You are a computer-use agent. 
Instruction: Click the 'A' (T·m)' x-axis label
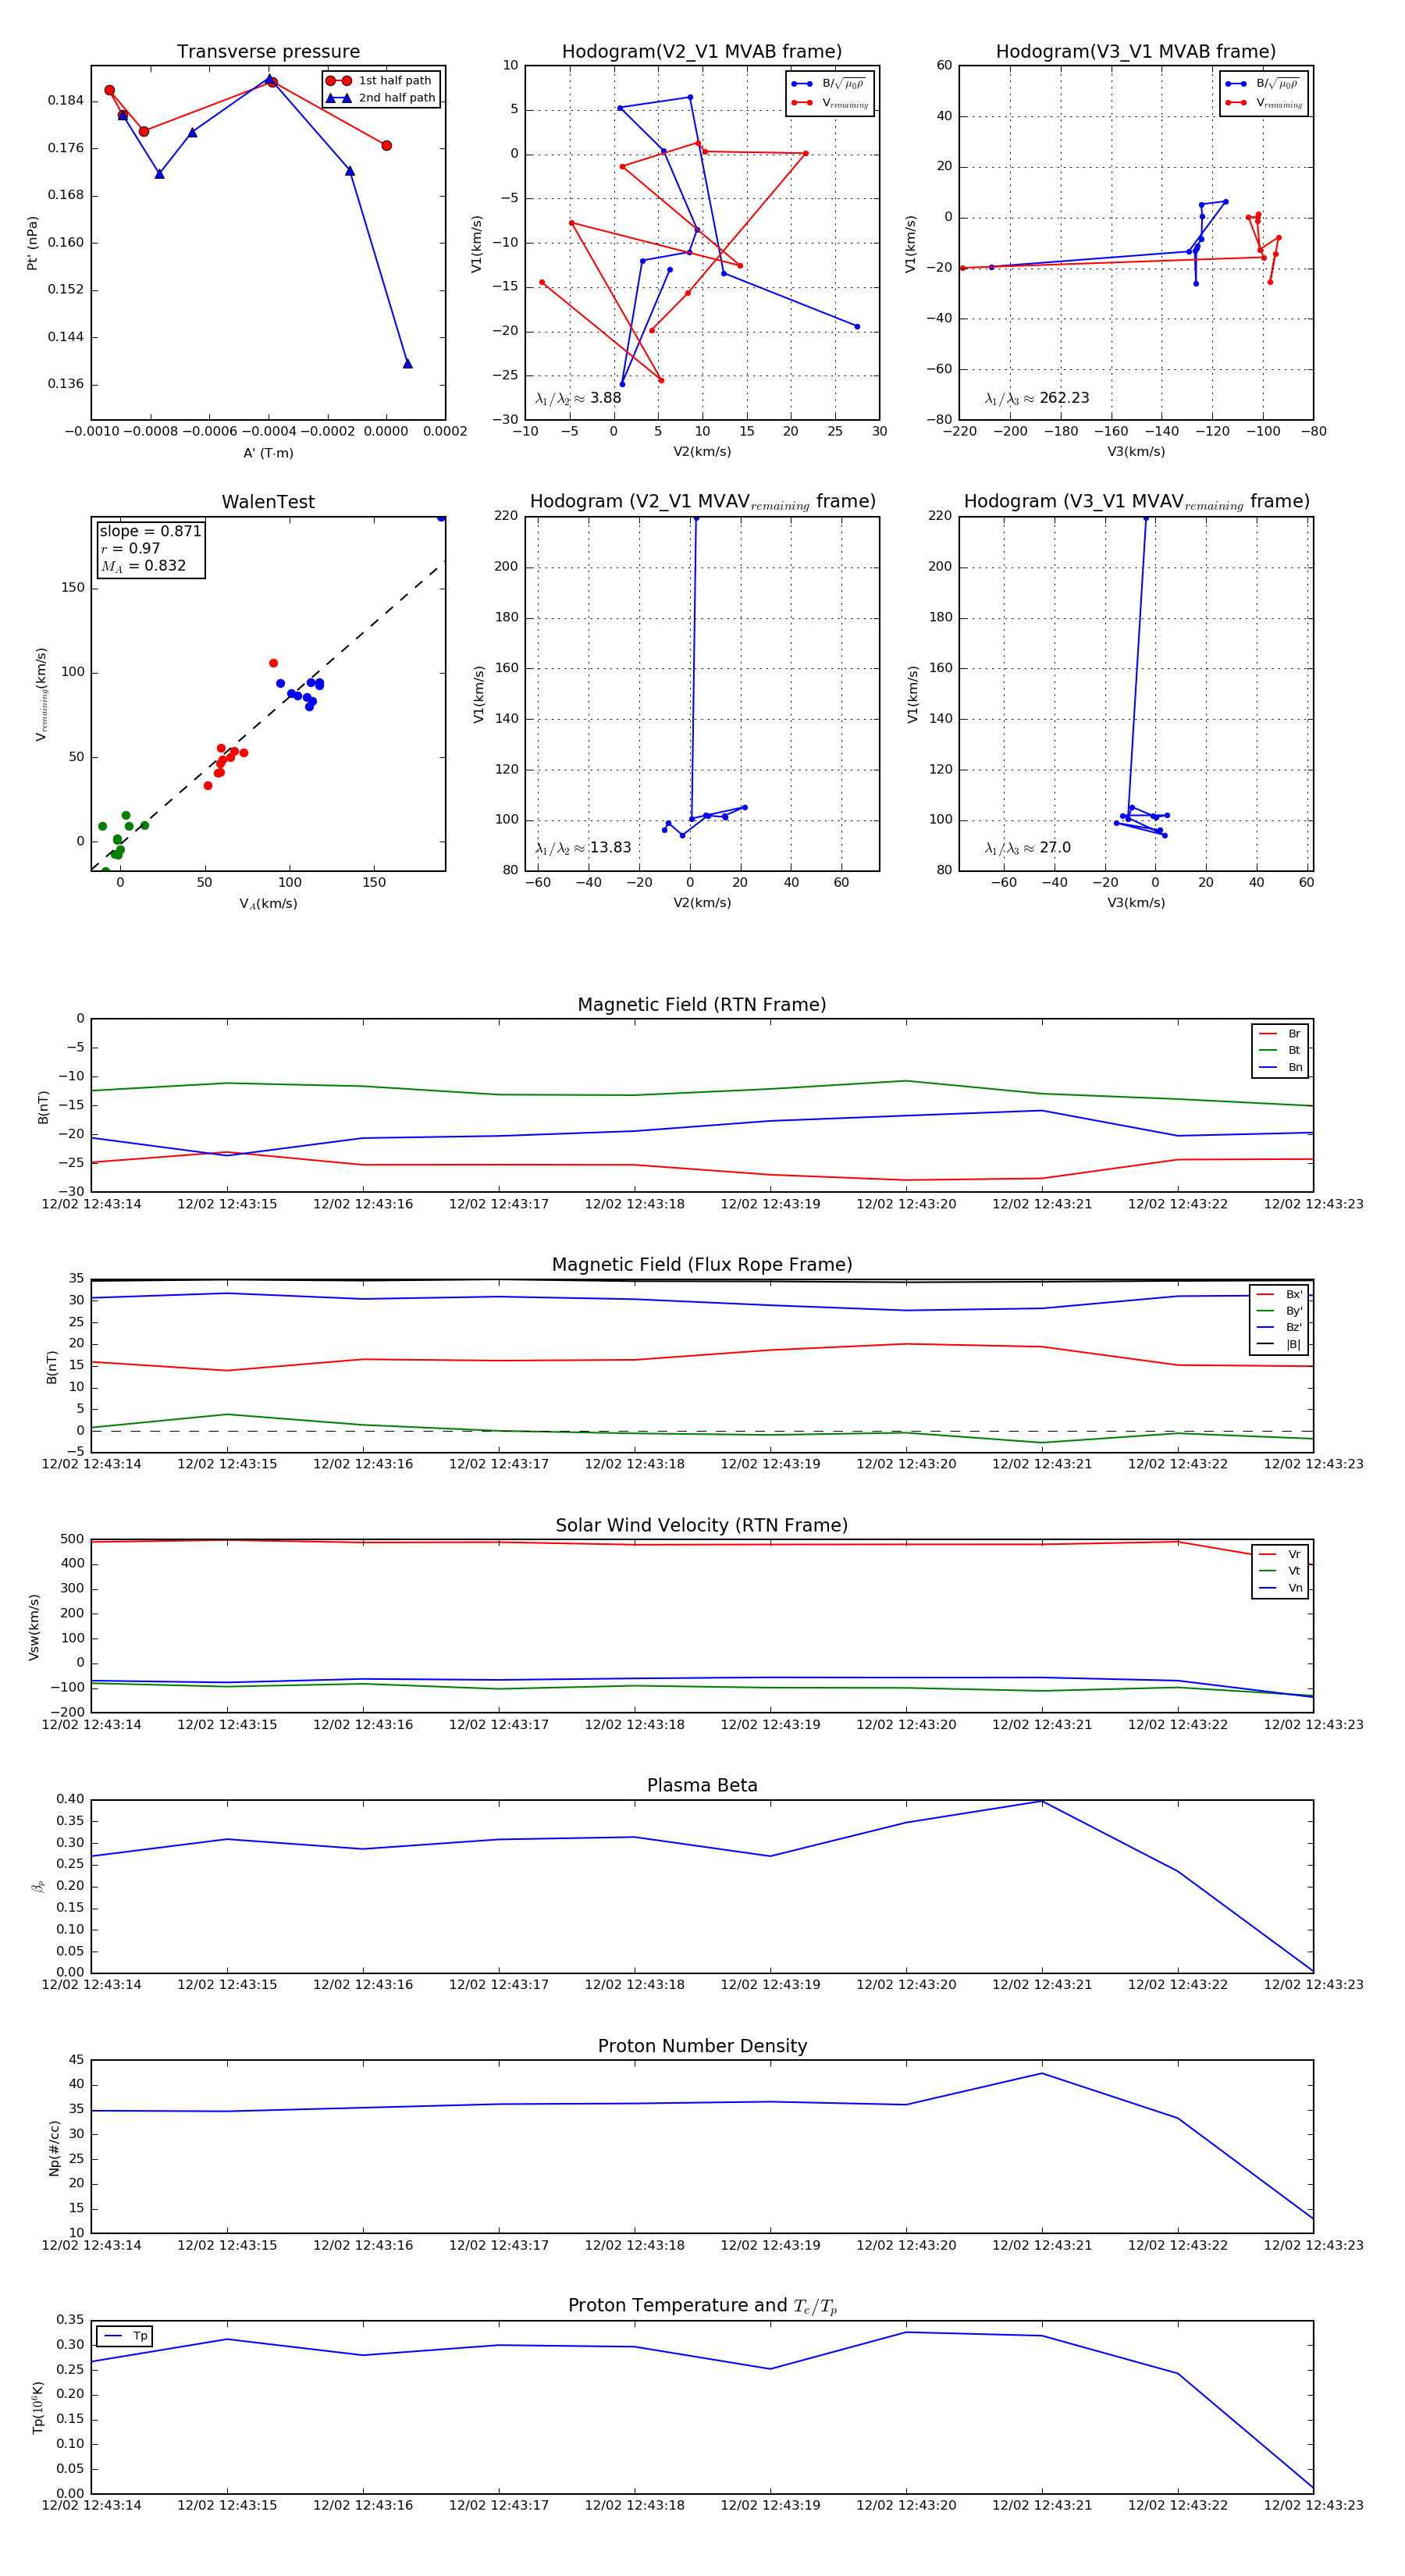point(268,453)
